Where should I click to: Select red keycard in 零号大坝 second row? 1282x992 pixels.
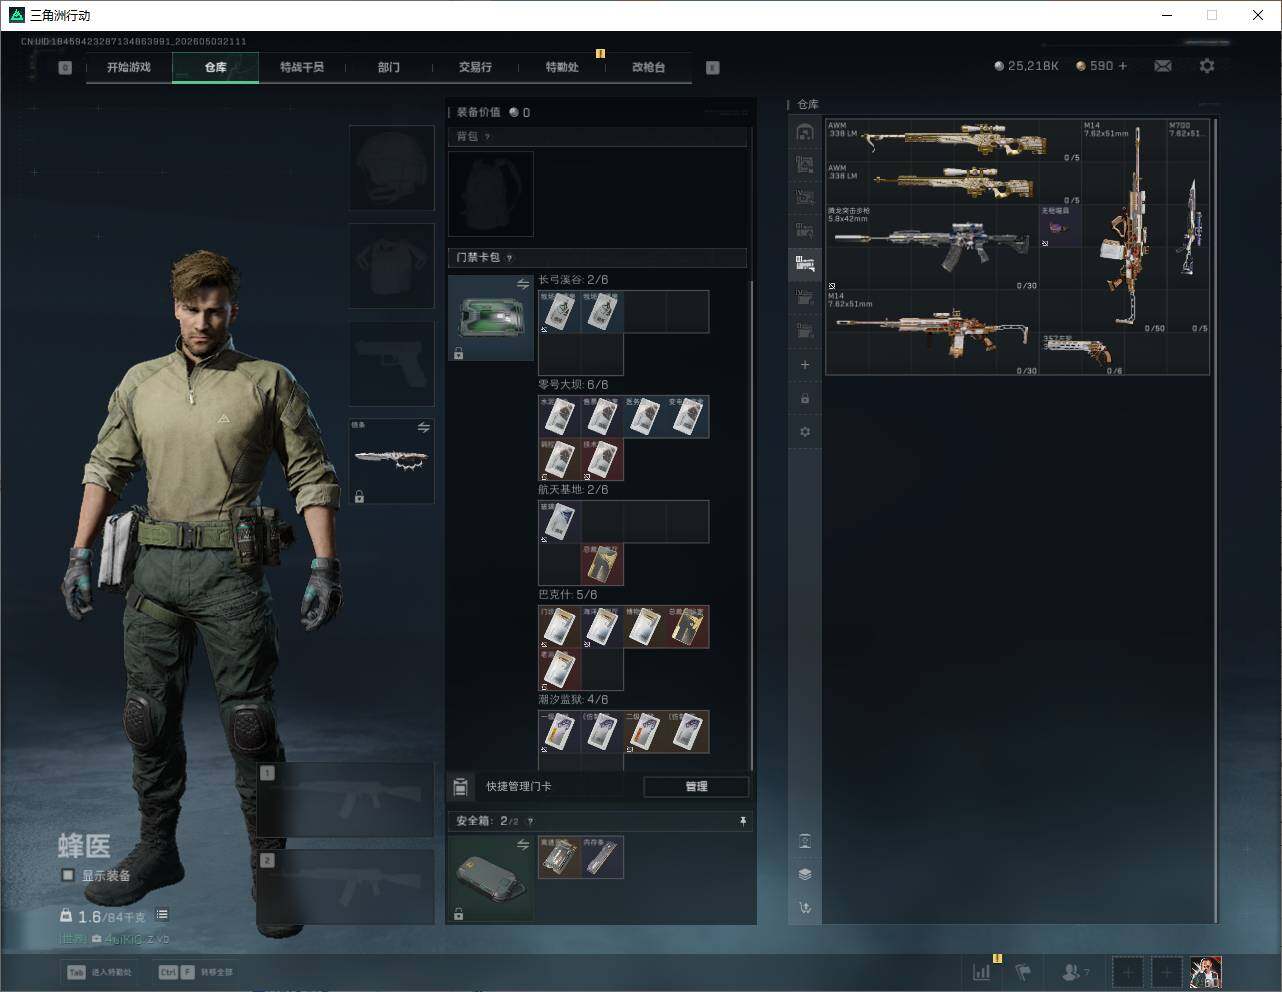602,459
